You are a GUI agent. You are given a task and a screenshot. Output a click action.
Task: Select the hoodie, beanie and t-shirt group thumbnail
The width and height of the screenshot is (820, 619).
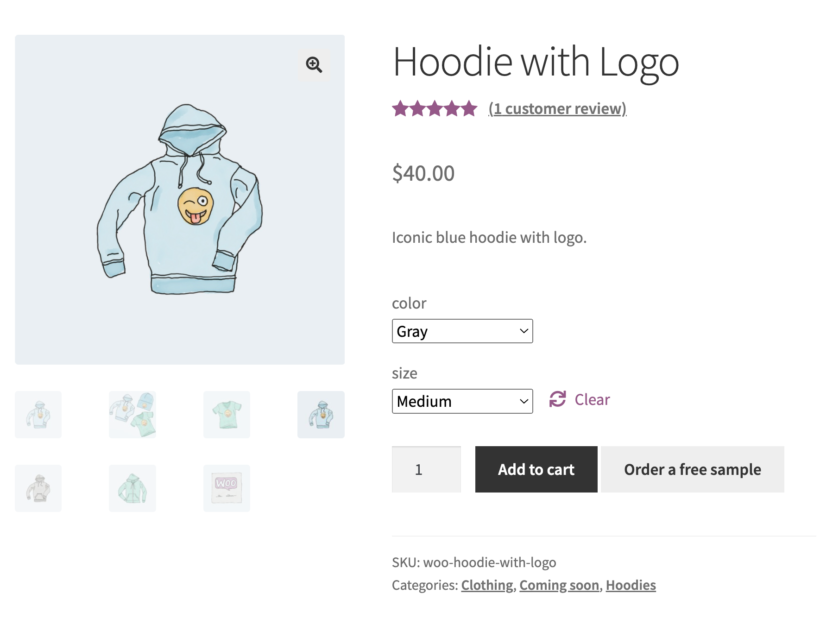pos(132,414)
